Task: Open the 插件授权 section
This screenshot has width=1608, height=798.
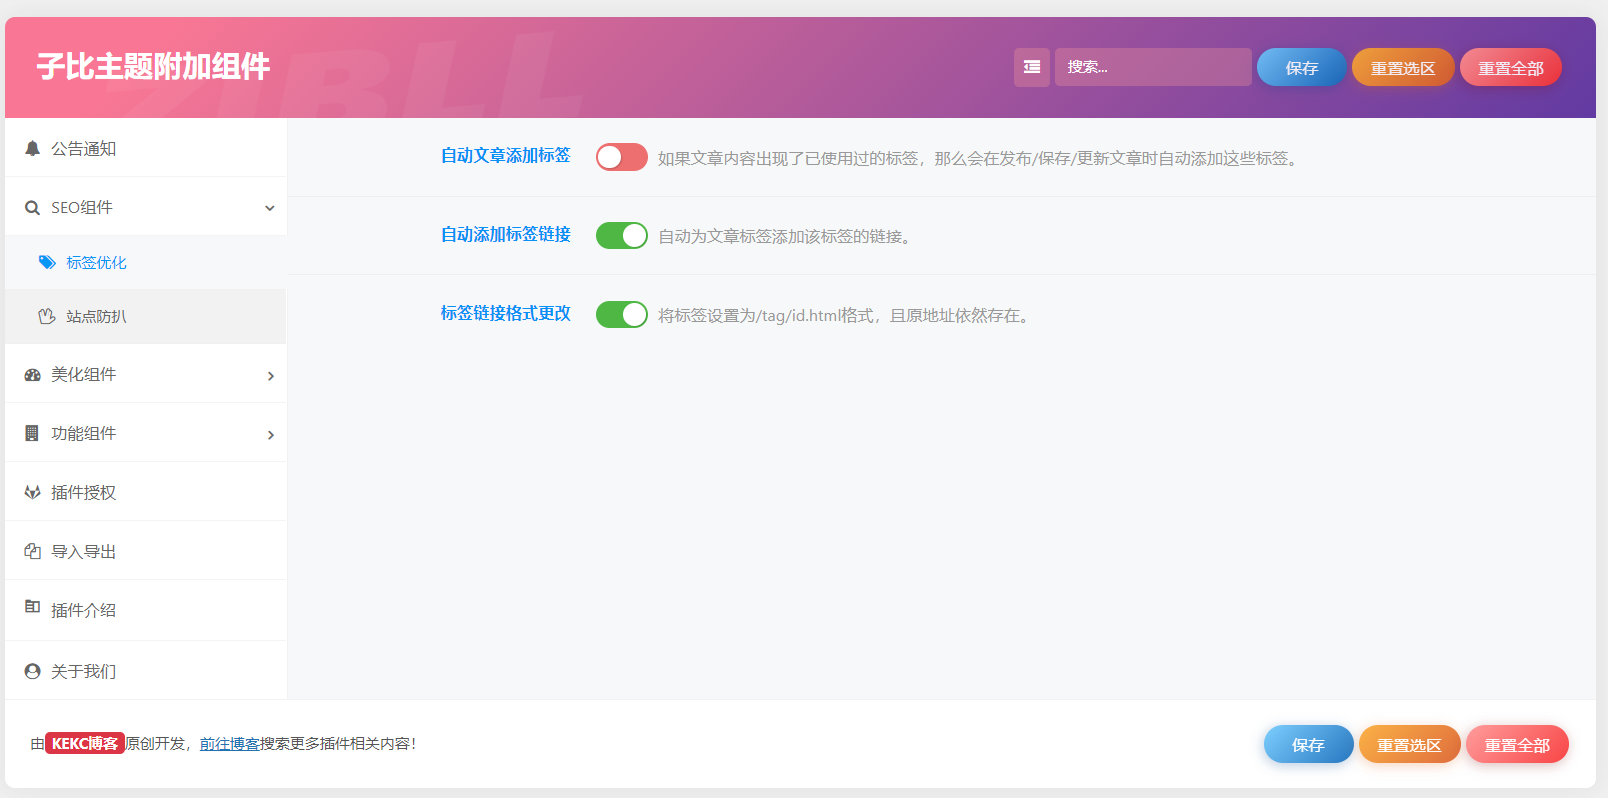Action: pyautogui.click(x=146, y=492)
